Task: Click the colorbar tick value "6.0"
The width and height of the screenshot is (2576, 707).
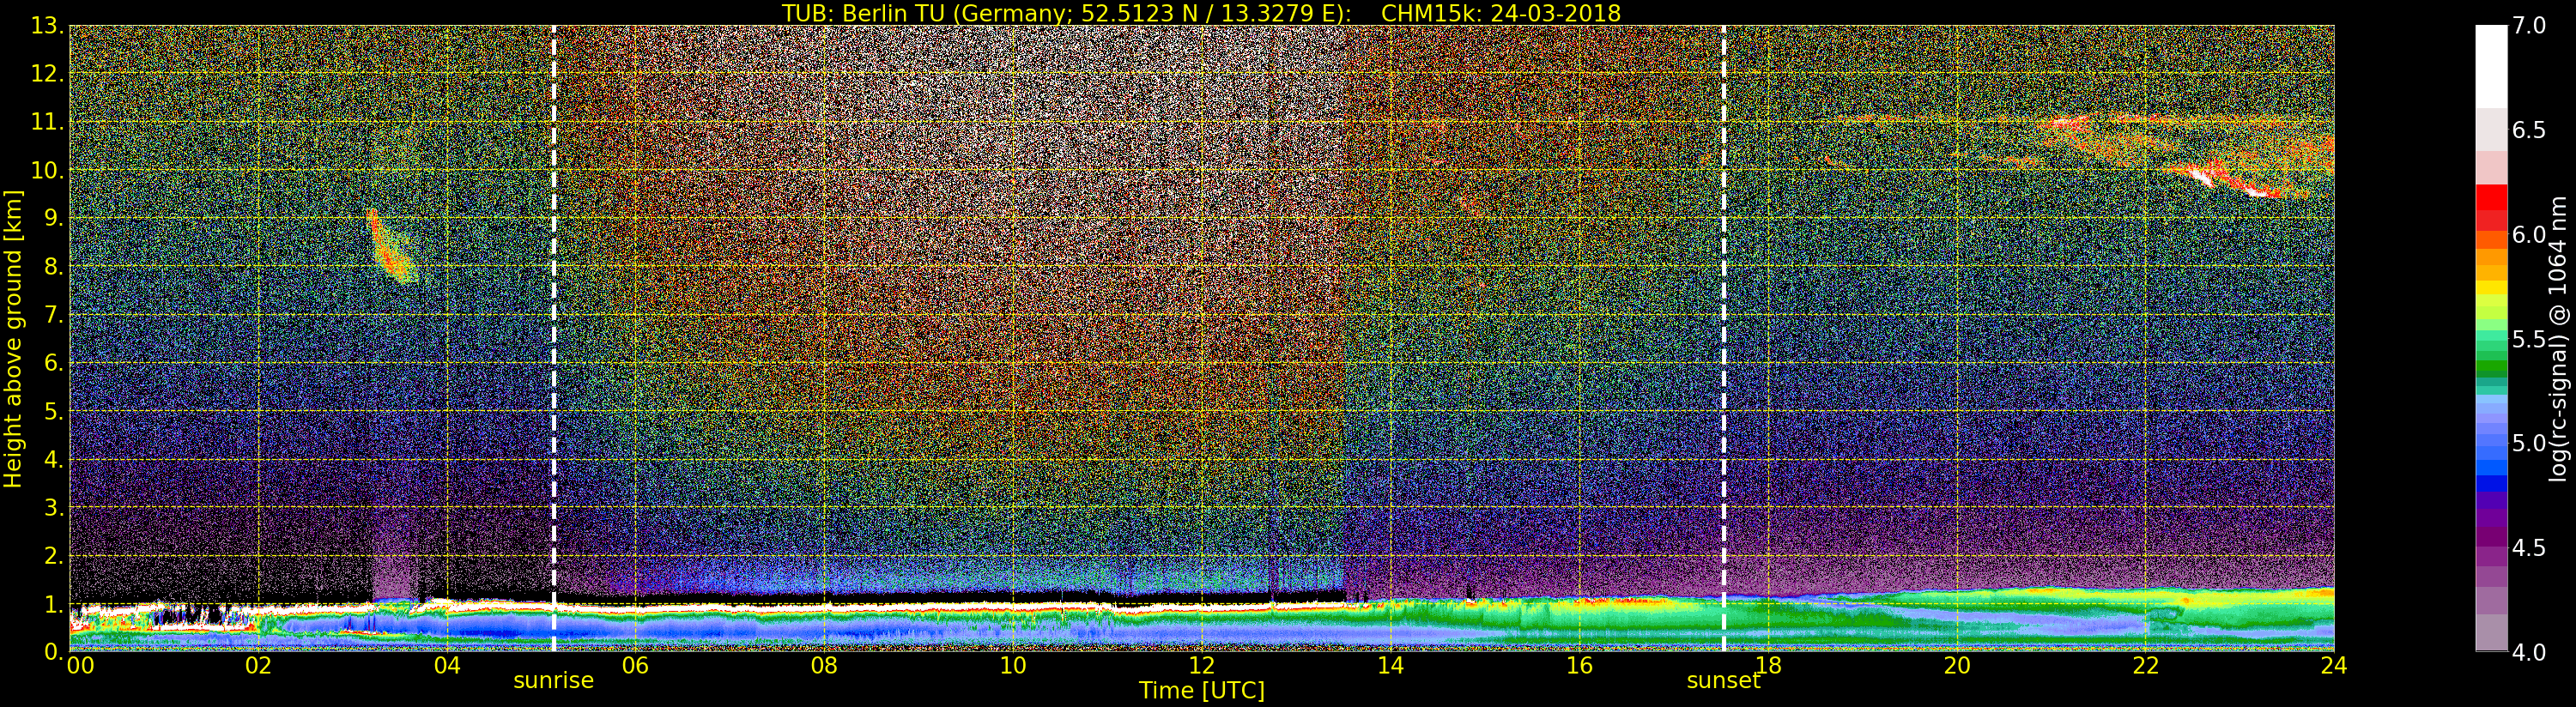Action: click(x=2529, y=235)
